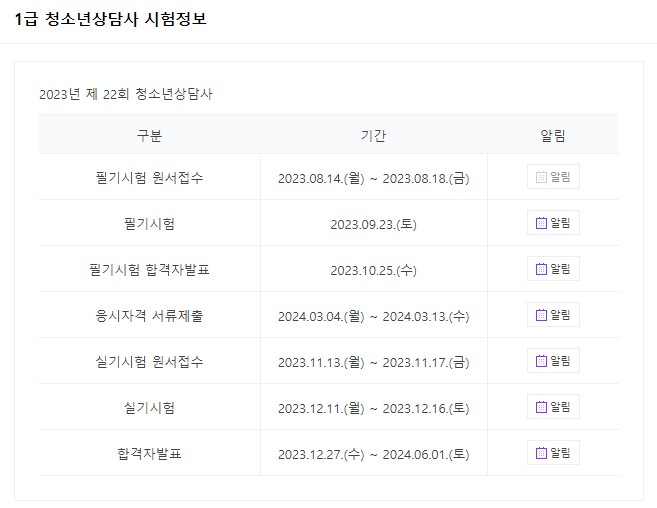Click the 알림 column header
The width and height of the screenshot is (657, 508).
click(x=553, y=135)
